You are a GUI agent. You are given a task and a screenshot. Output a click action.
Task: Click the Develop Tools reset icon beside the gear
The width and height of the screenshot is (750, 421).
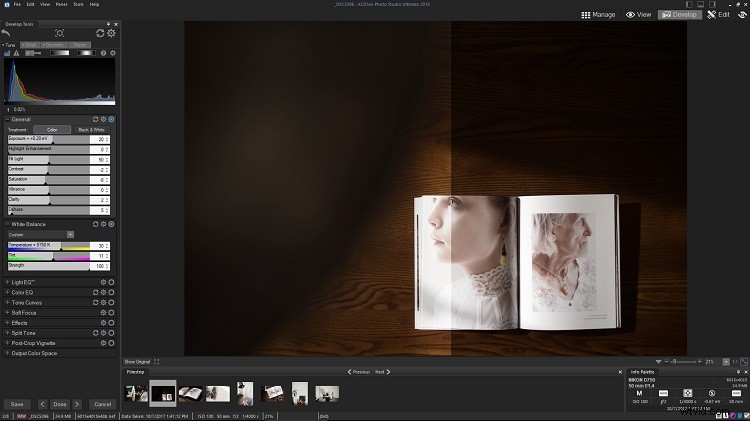point(100,33)
